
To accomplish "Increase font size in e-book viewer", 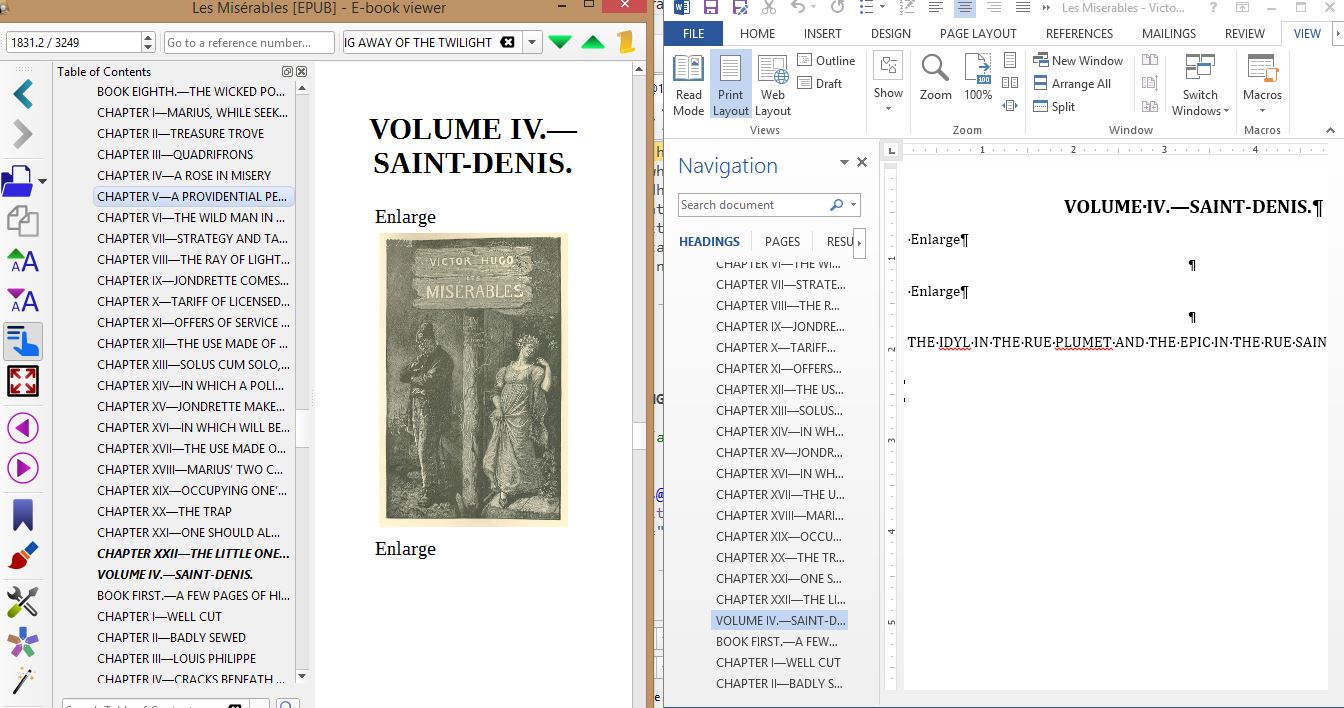I will [23, 261].
